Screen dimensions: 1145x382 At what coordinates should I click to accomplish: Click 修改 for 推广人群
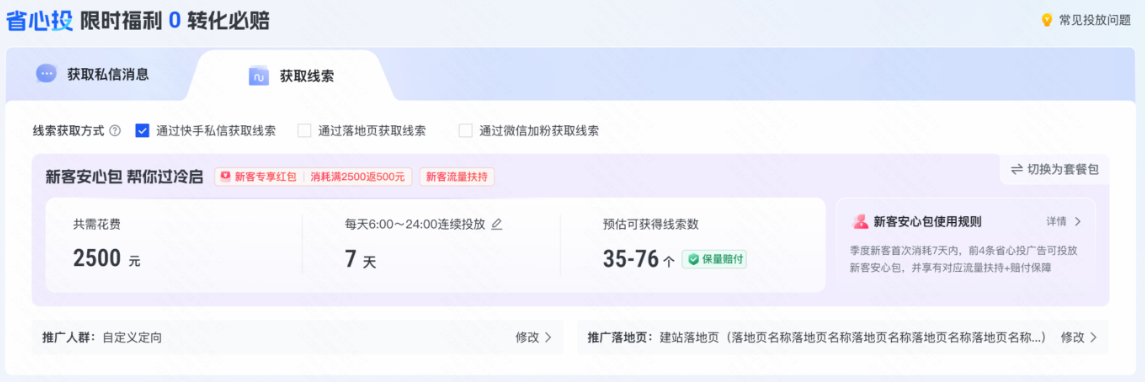pyautogui.click(x=526, y=337)
